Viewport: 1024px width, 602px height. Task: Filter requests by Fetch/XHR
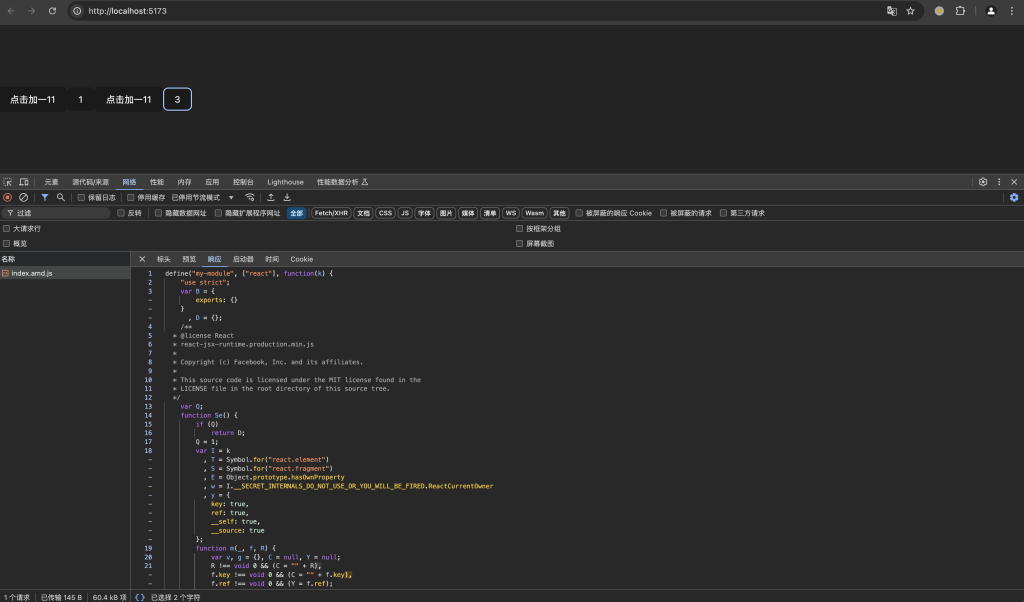331,213
